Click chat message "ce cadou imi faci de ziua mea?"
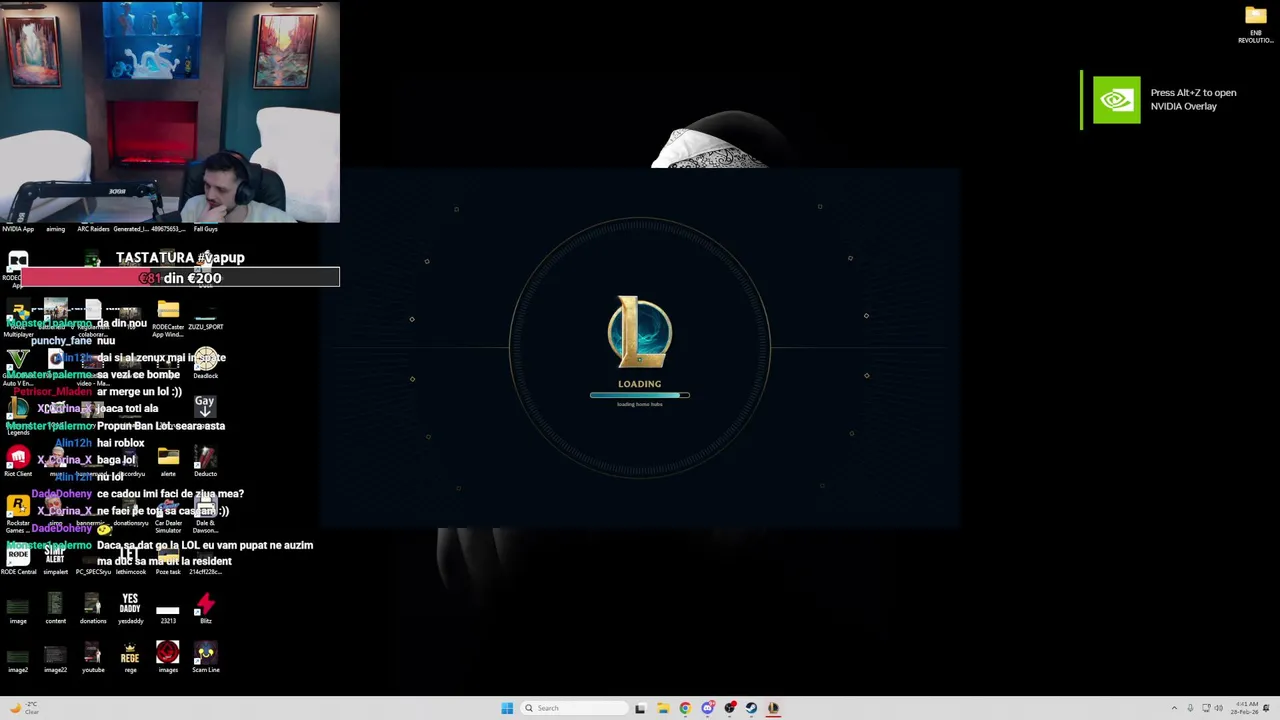 pyautogui.click(x=170, y=494)
